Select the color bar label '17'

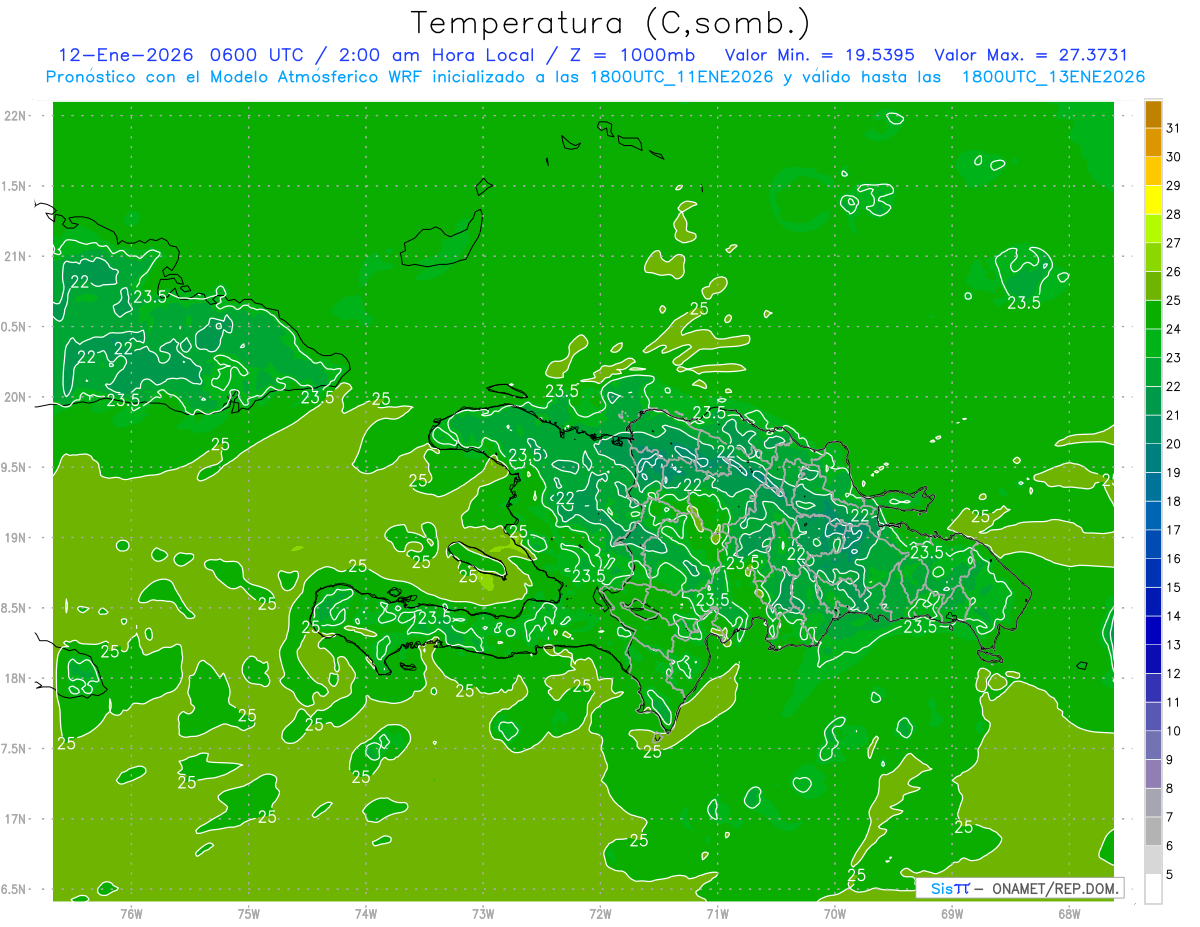pos(1173,530)
